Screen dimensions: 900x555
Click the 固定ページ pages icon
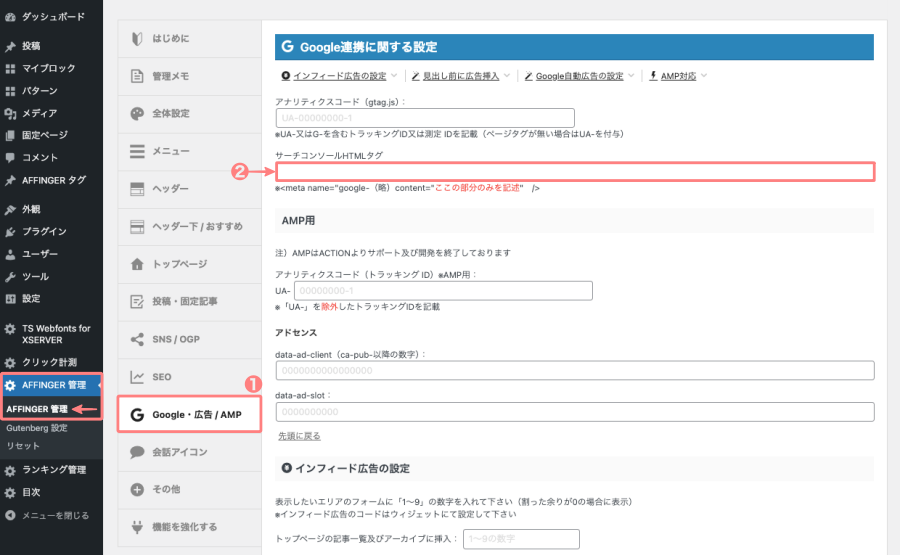[10, 135]
